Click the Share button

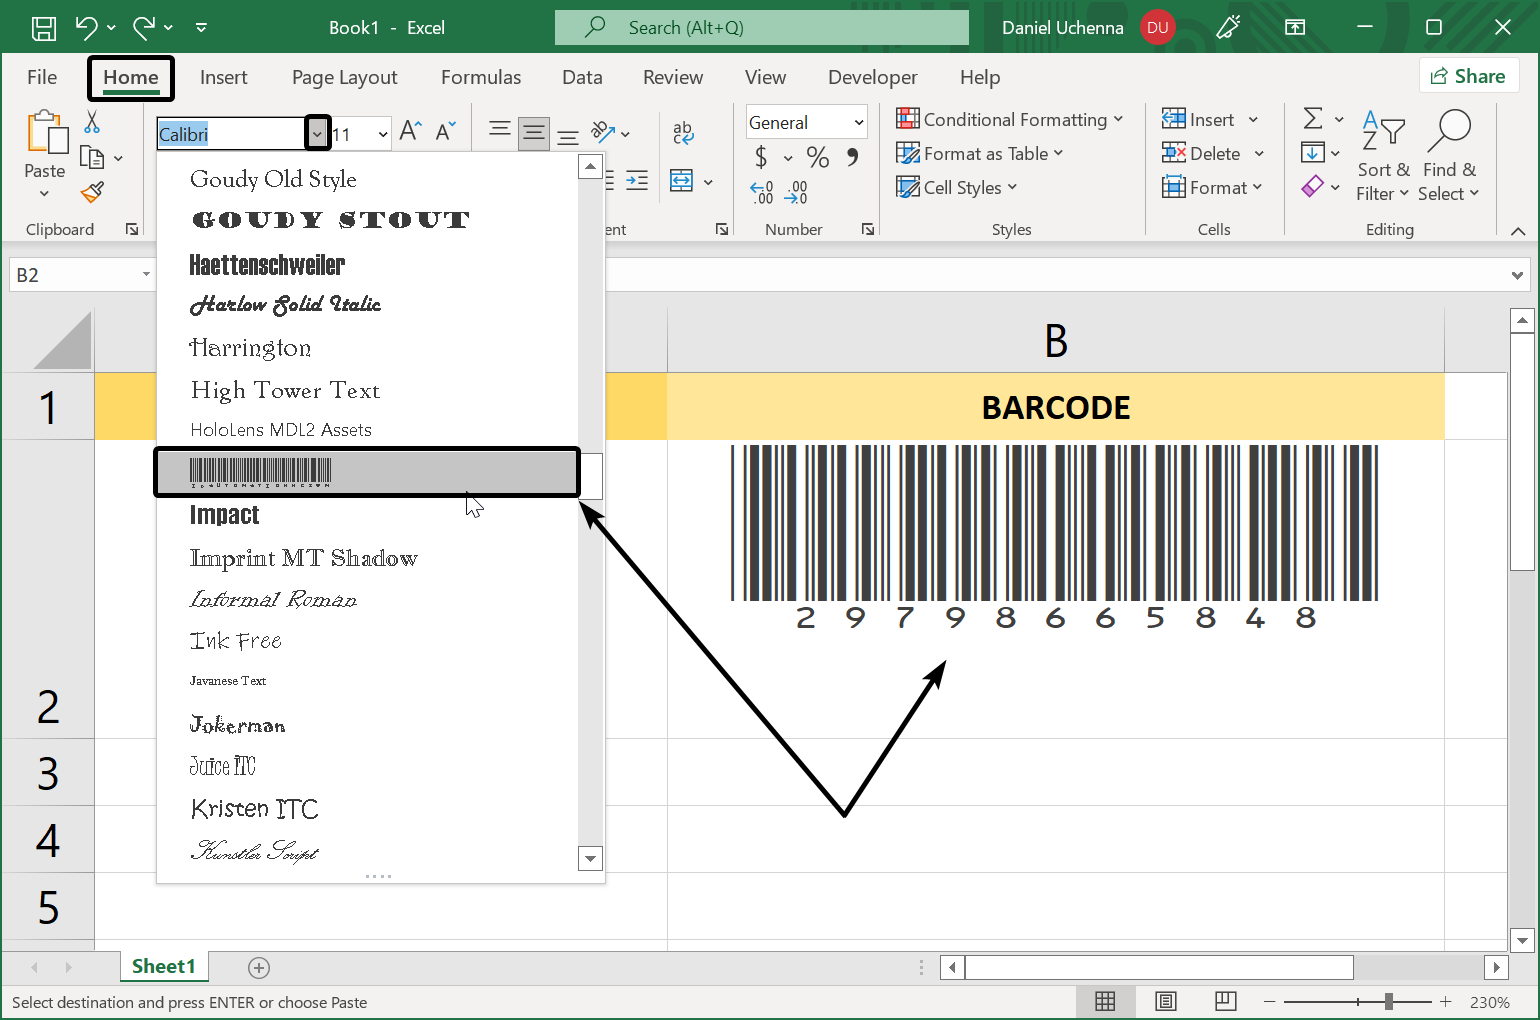point(1469,75)
